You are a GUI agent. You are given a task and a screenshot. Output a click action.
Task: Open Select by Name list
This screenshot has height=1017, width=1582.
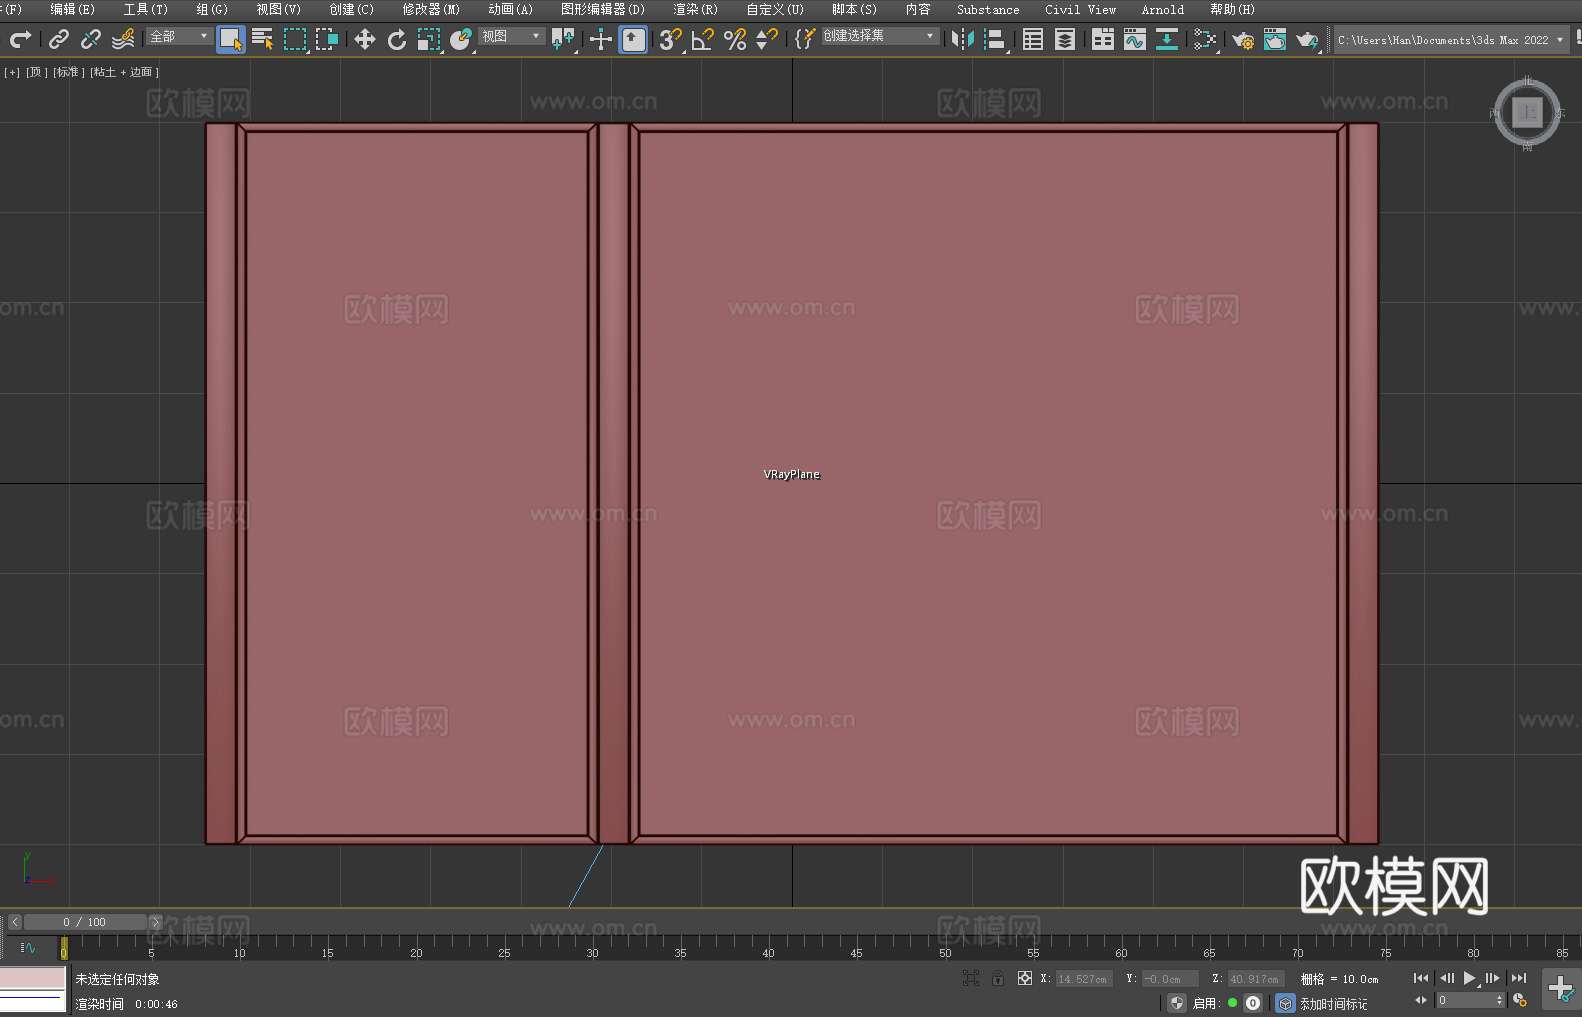click(263, 40)
